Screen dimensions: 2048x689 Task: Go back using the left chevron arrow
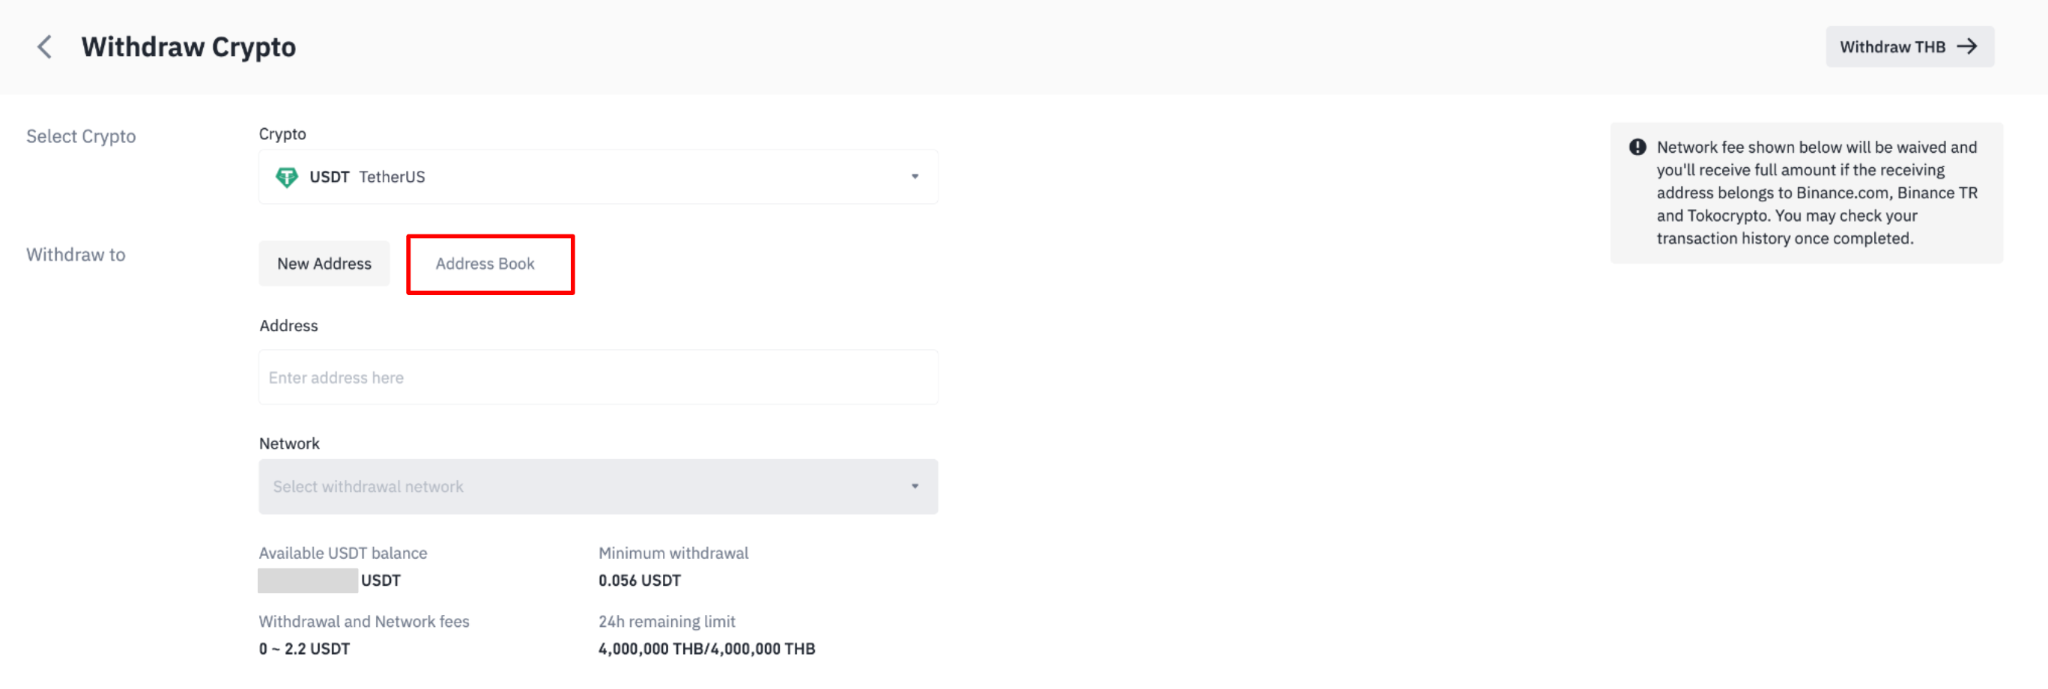click(44, 47)
